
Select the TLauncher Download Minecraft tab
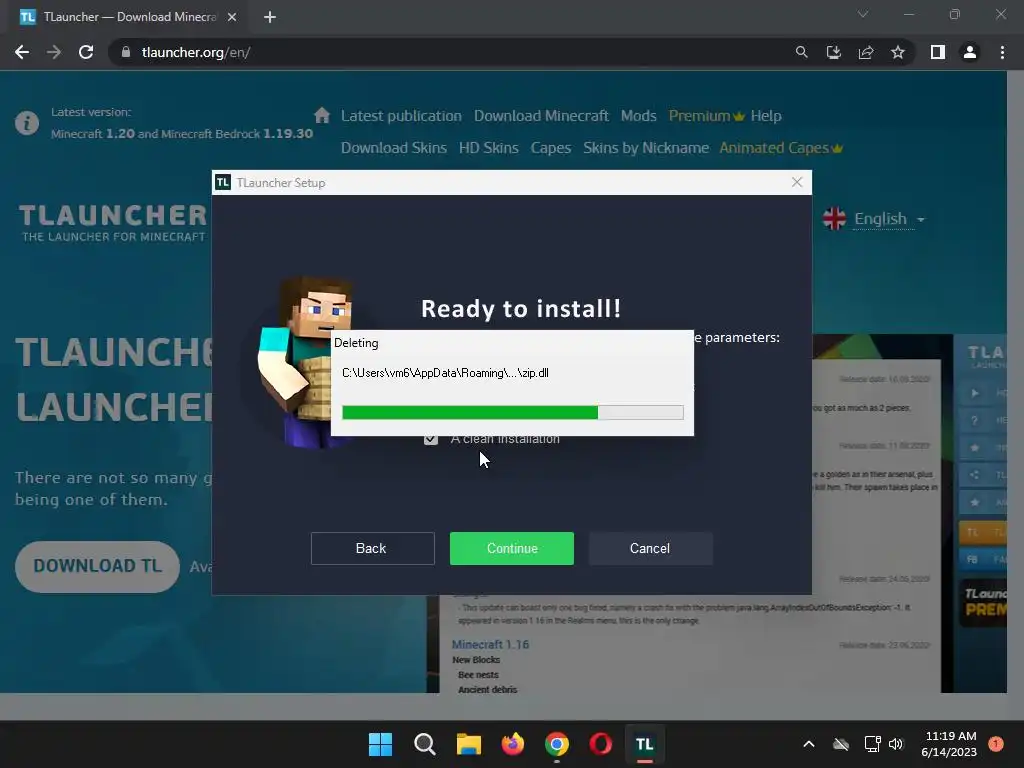pos(129,17)
